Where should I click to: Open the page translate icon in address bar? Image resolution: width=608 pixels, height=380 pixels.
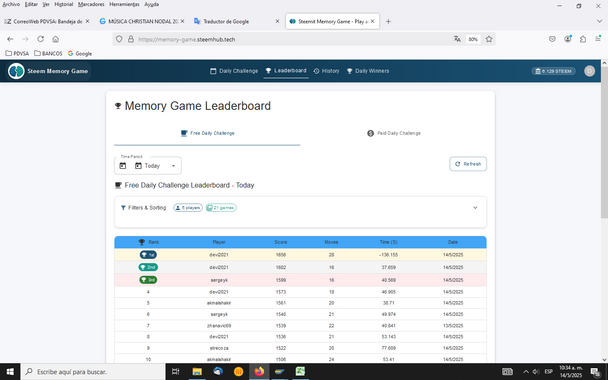[x=457, y=39]
